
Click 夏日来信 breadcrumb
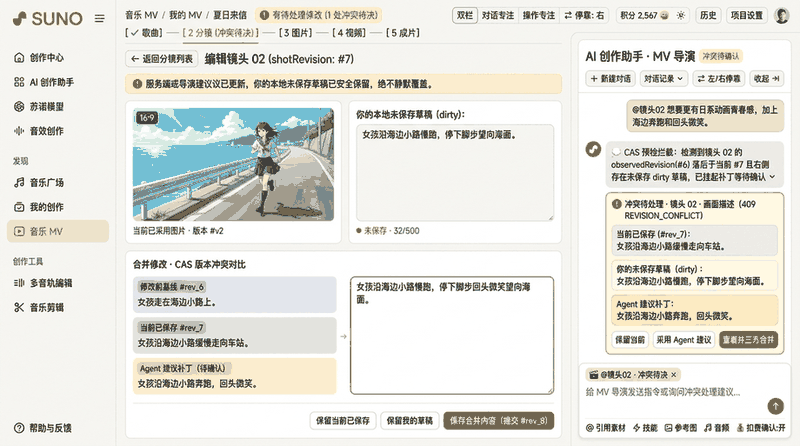[x=230, y=15]
